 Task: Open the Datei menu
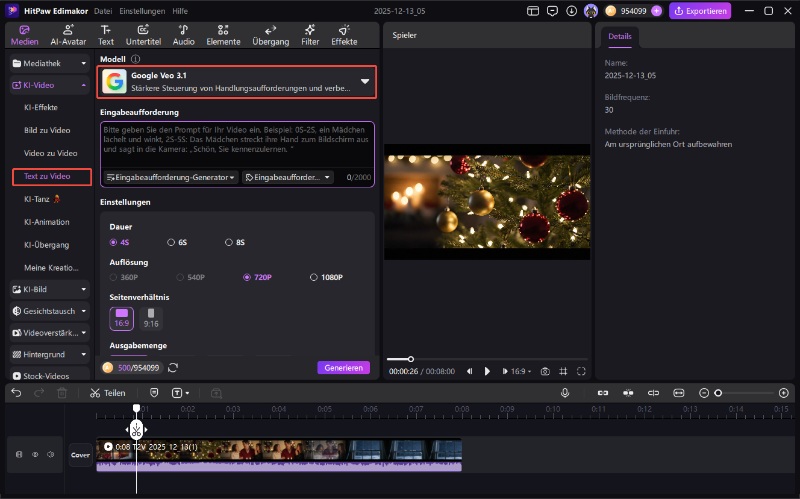click(103, 11)
